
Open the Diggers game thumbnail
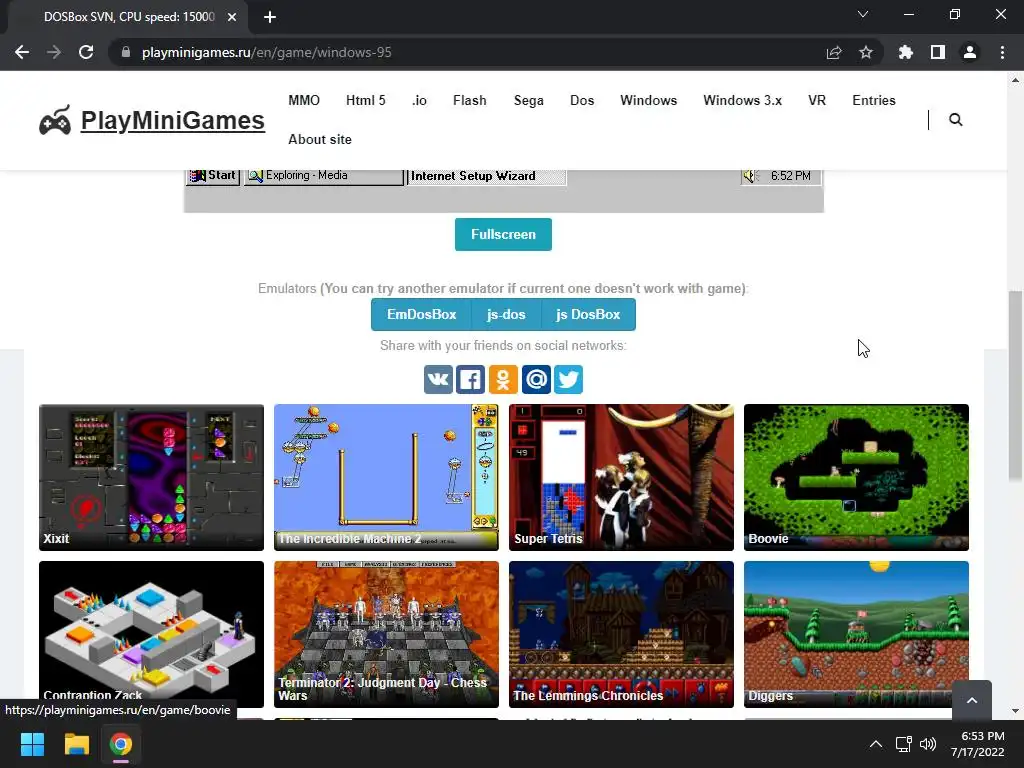[x=856, y=634]
